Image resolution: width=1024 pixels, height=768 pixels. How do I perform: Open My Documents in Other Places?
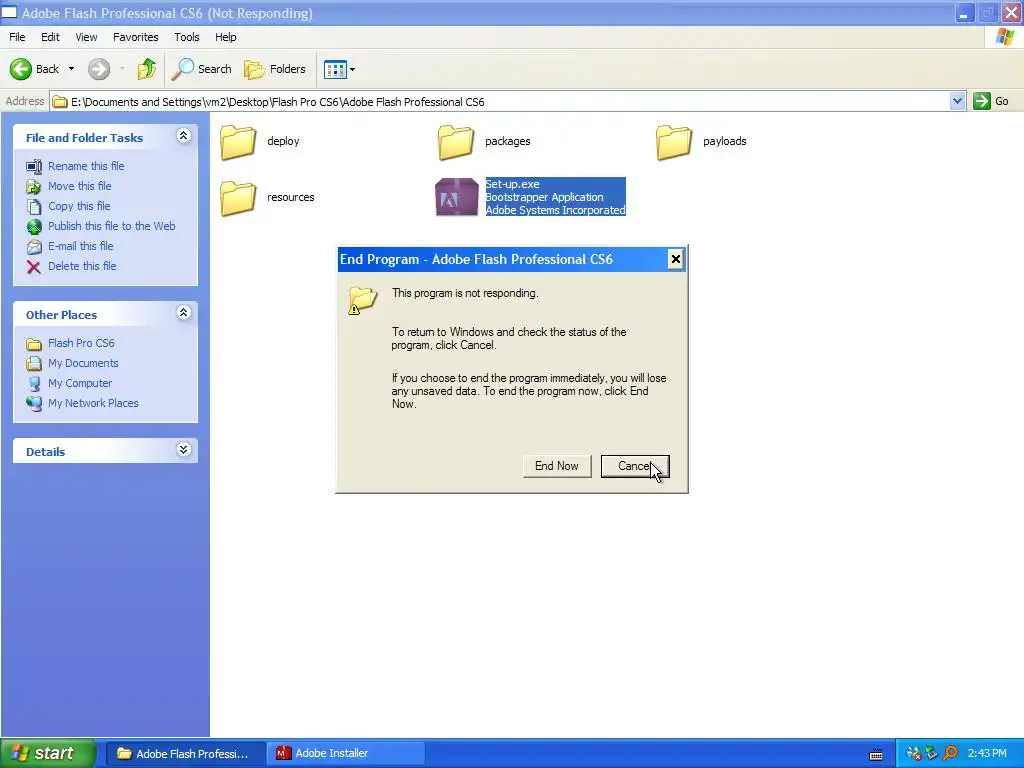tap(83, 363)
